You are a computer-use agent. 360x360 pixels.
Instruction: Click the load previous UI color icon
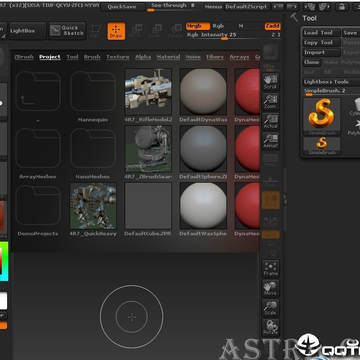point(310,7)
